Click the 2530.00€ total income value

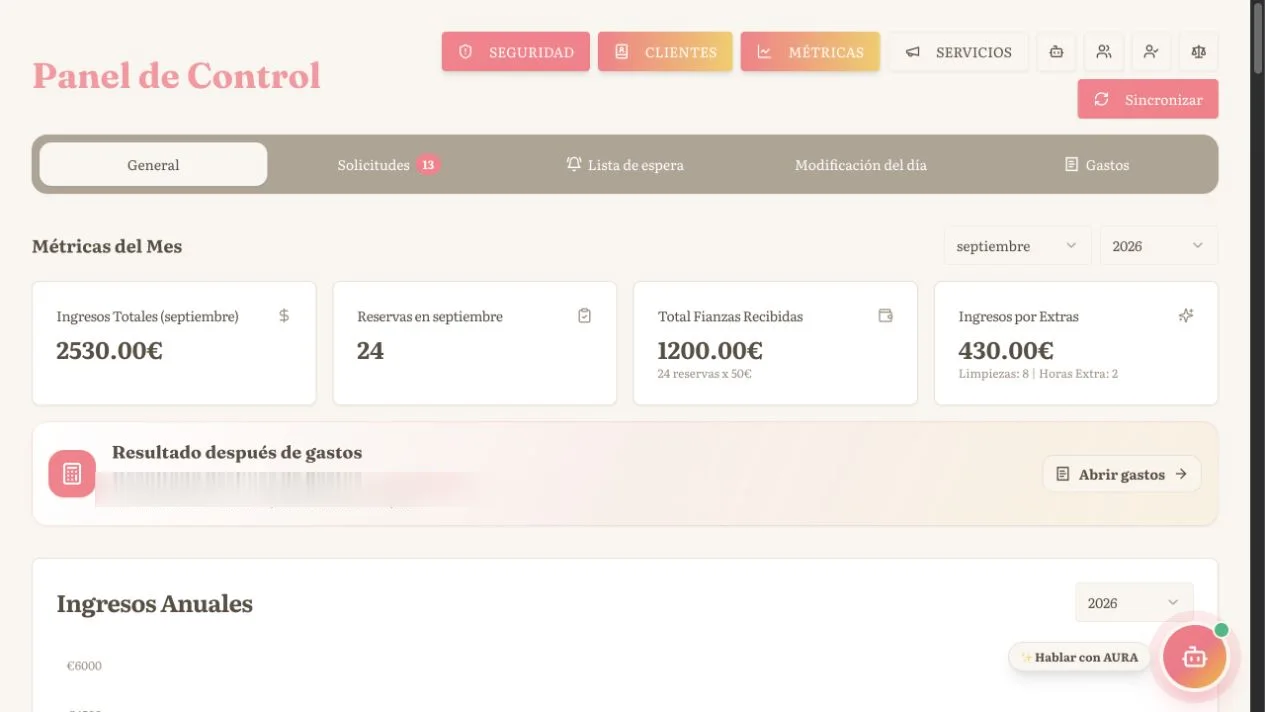pos(109,351)
